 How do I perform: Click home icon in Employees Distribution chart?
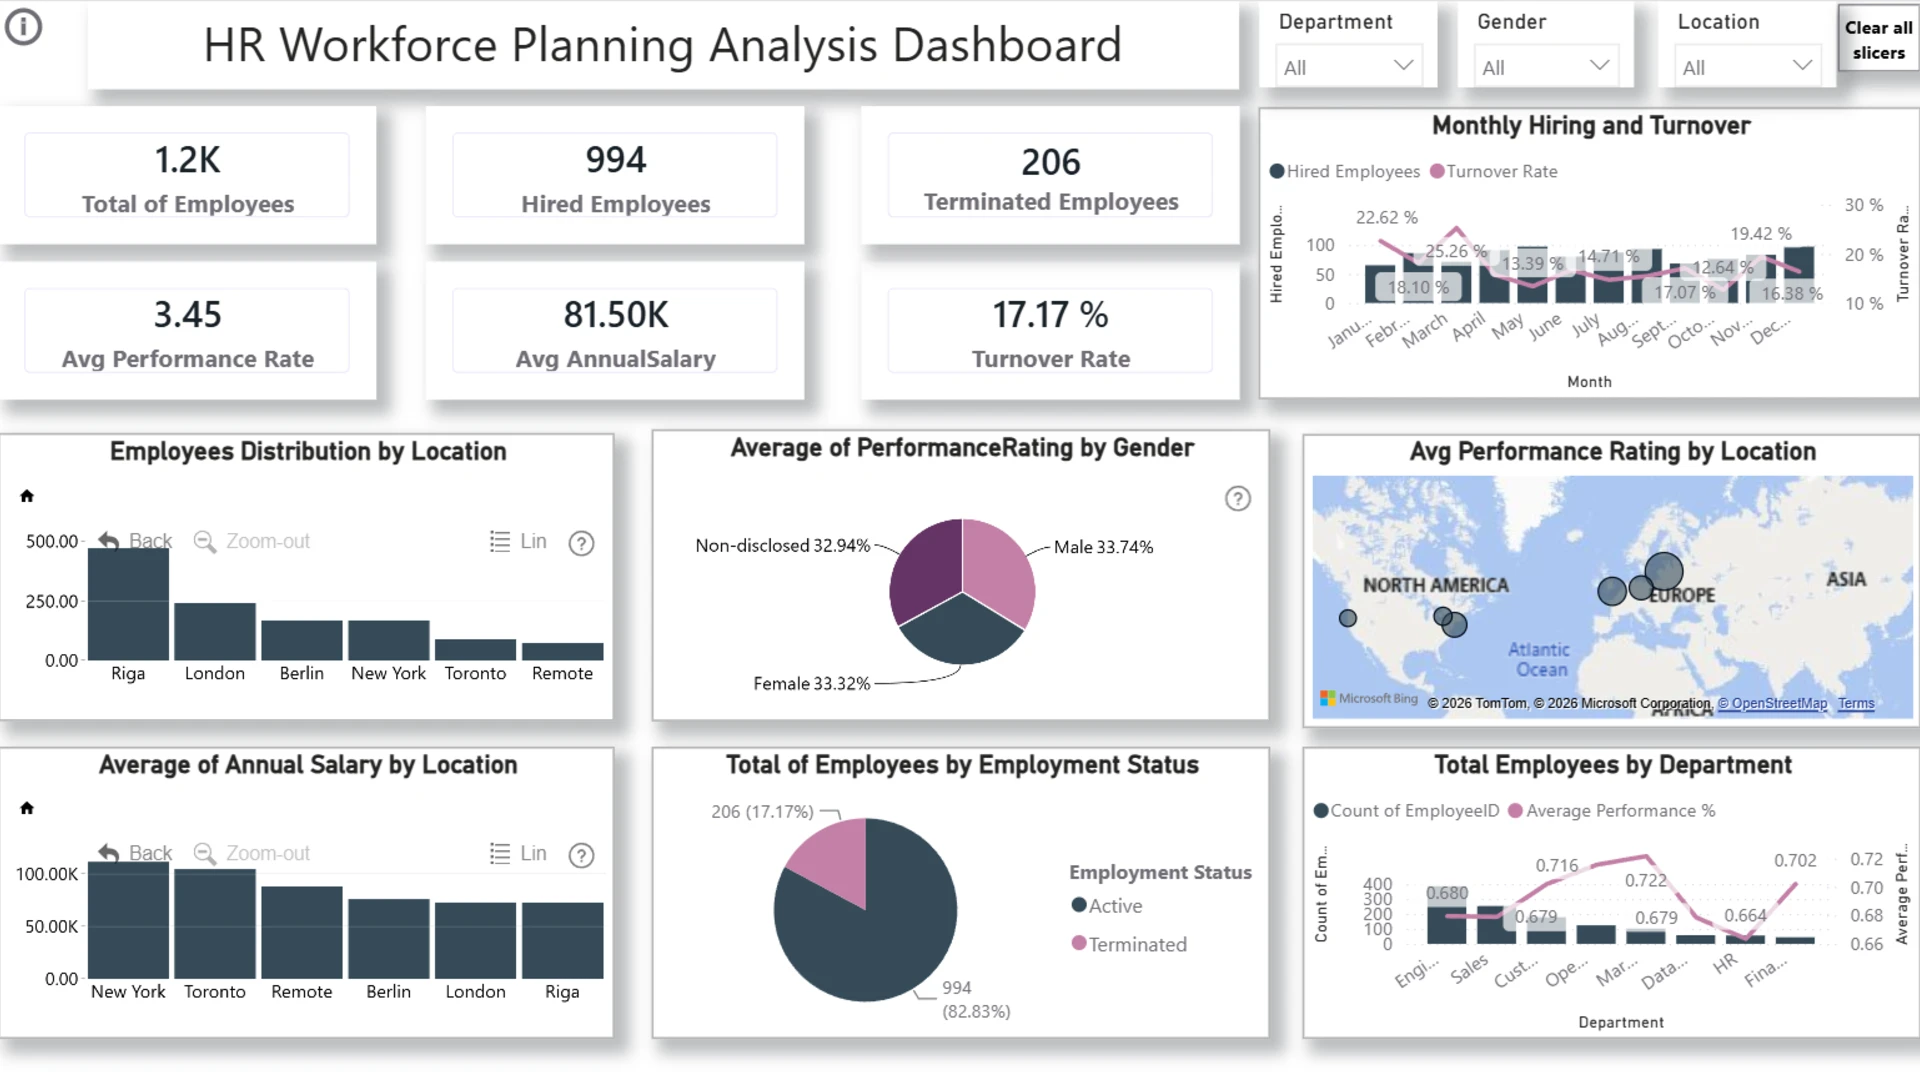(x=27, y=496)
